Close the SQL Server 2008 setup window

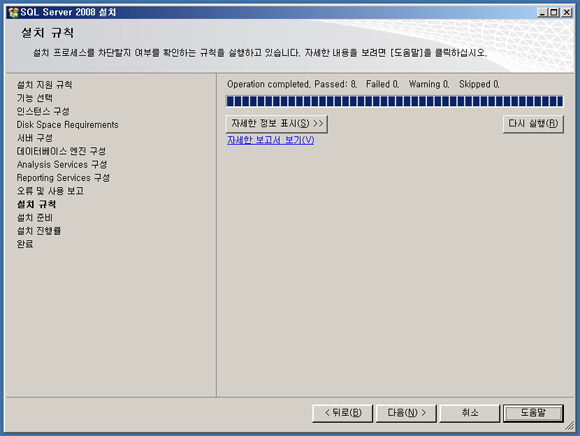pyautogui.click(x=566, y=13)
